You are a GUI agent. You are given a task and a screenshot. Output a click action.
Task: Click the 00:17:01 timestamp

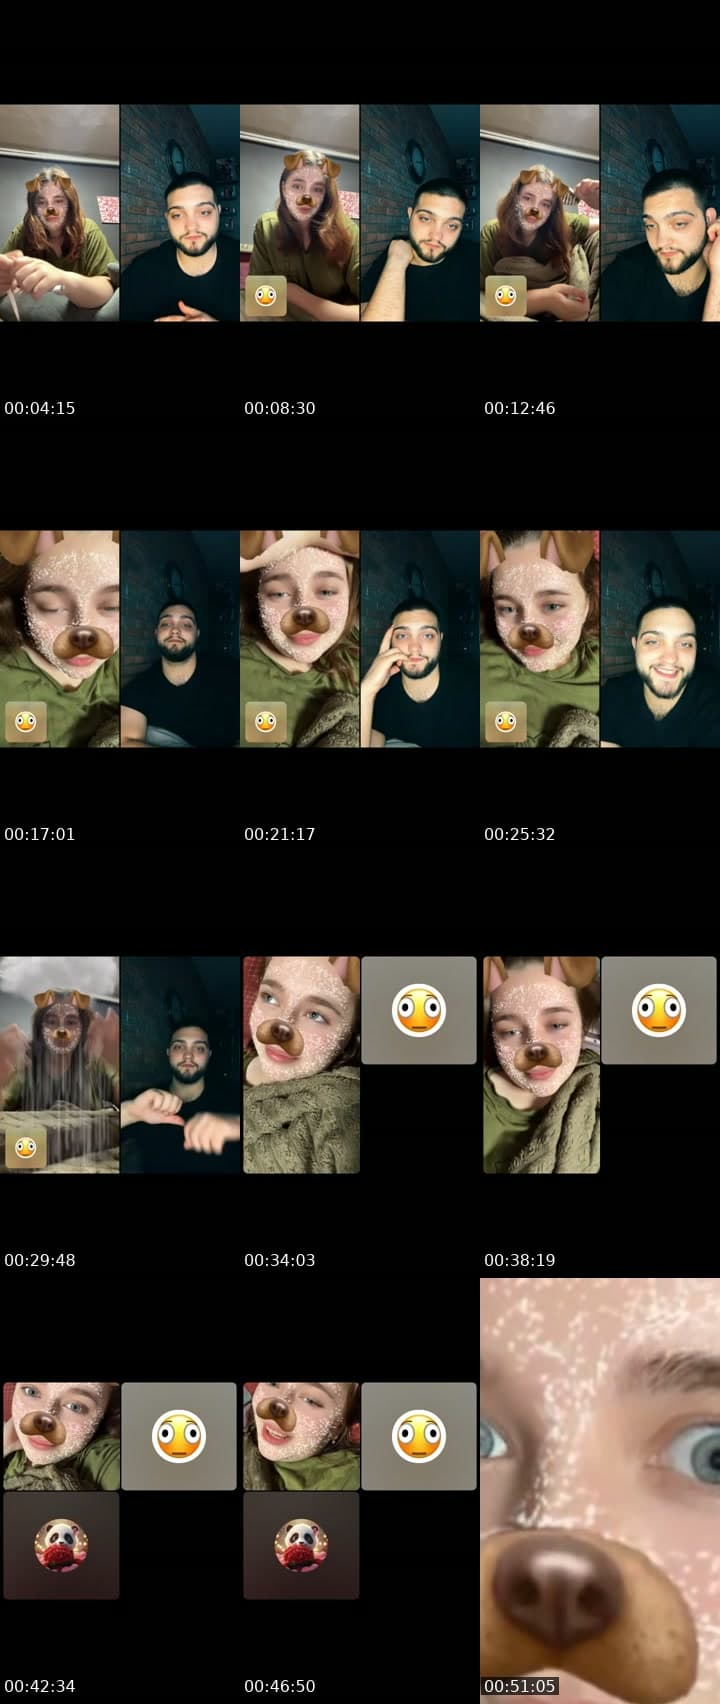pos(40,834)
